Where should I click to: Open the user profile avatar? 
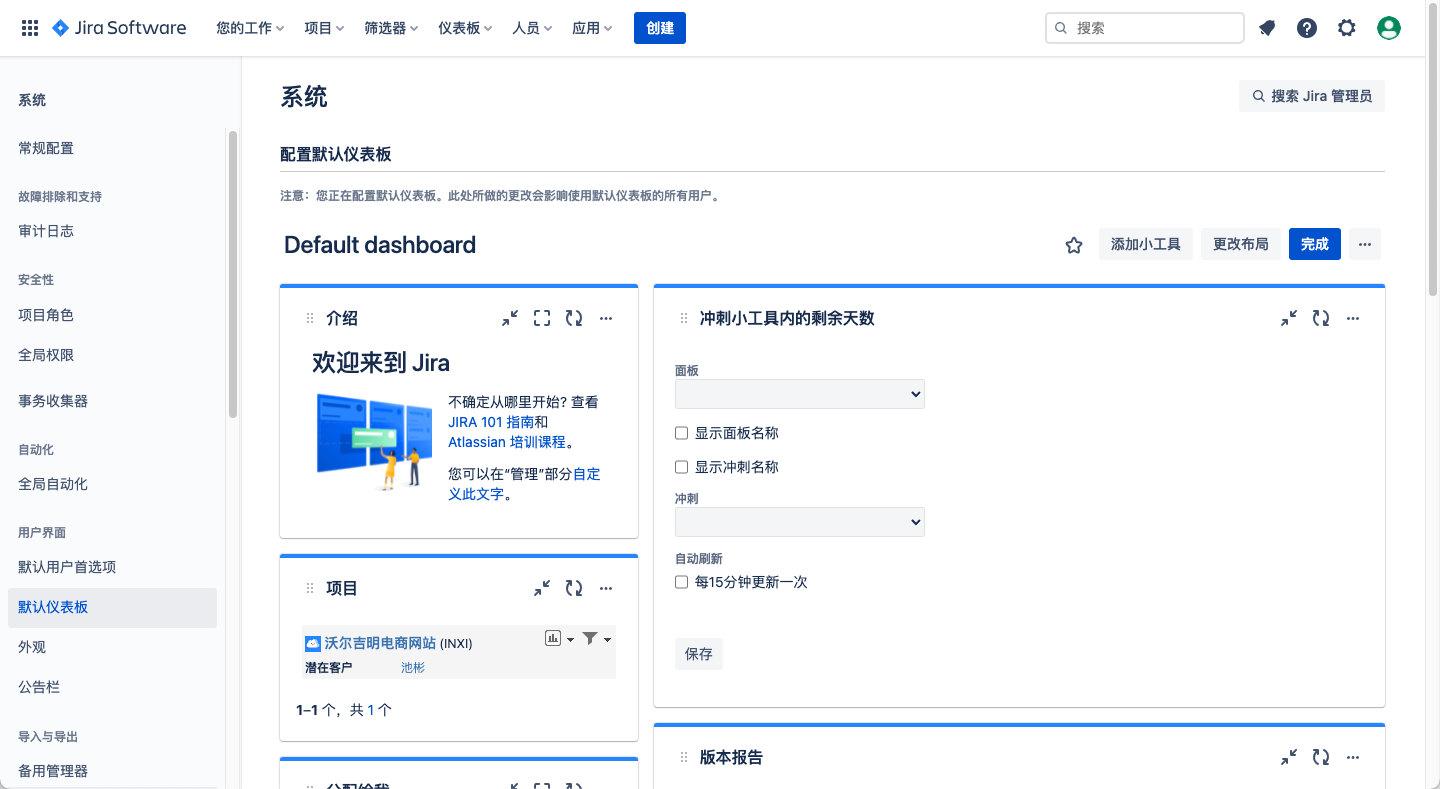click(1389, 28)
